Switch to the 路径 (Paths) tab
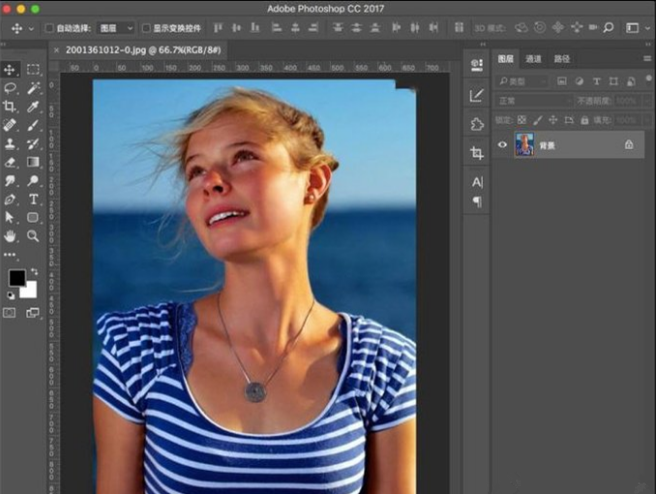The image size is (656, 494). 562,59
